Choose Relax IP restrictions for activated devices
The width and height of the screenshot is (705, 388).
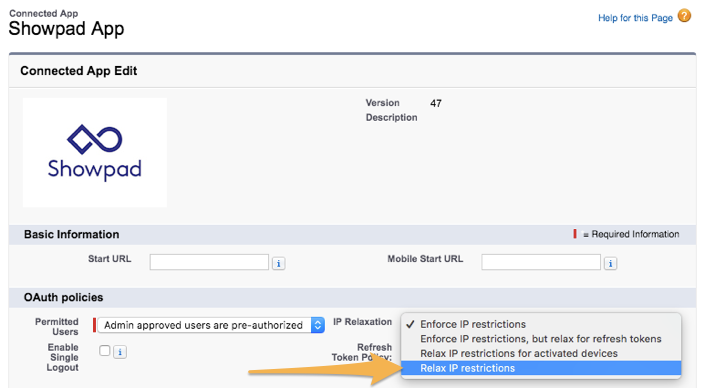tap(541, 353)
